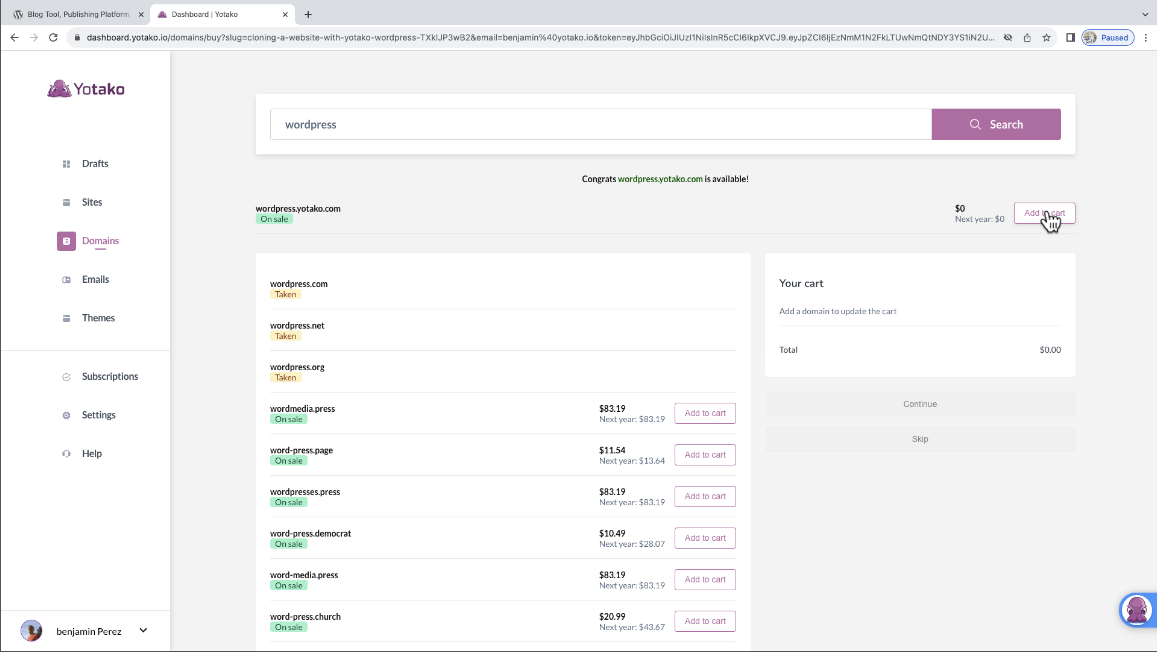Click the Your cart heading

pos(801,283)
